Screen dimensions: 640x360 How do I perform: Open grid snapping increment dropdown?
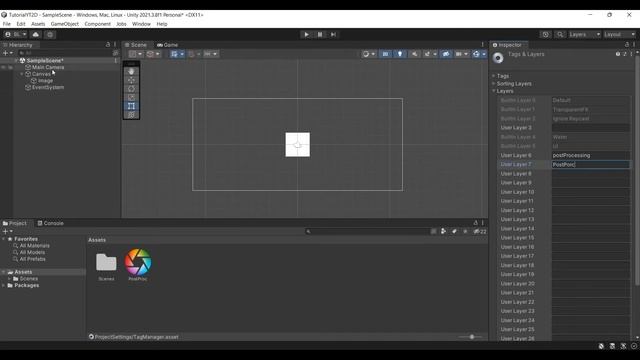pos(211,54)
